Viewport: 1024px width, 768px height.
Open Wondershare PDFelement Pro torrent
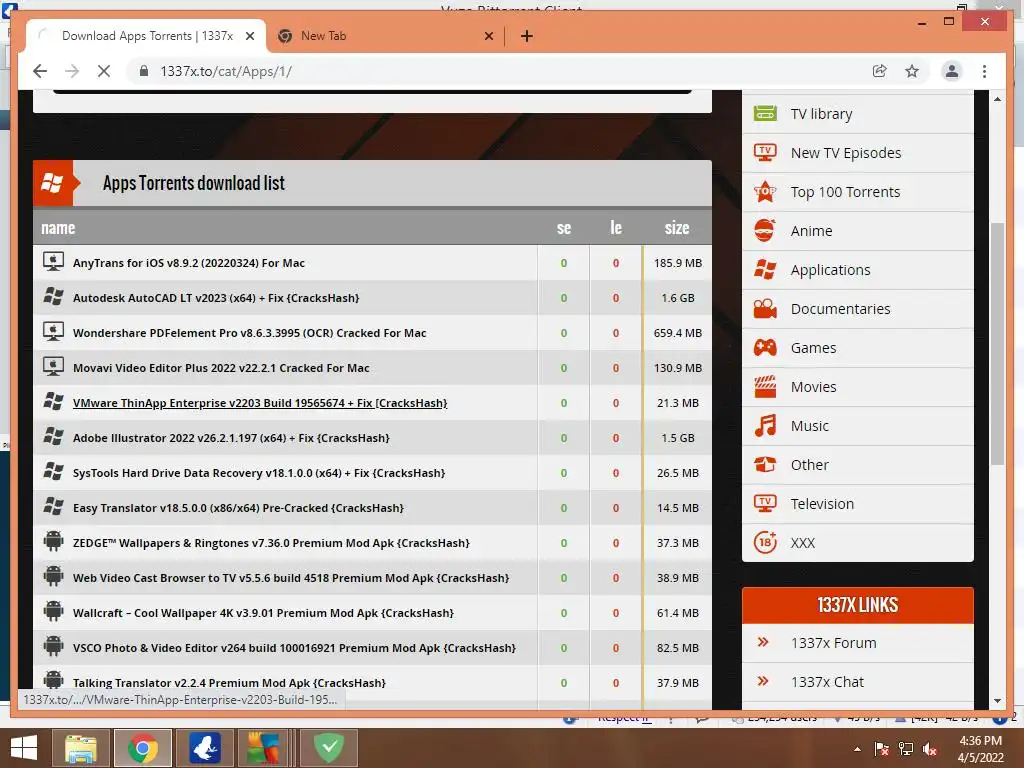(x=249, y=333)
